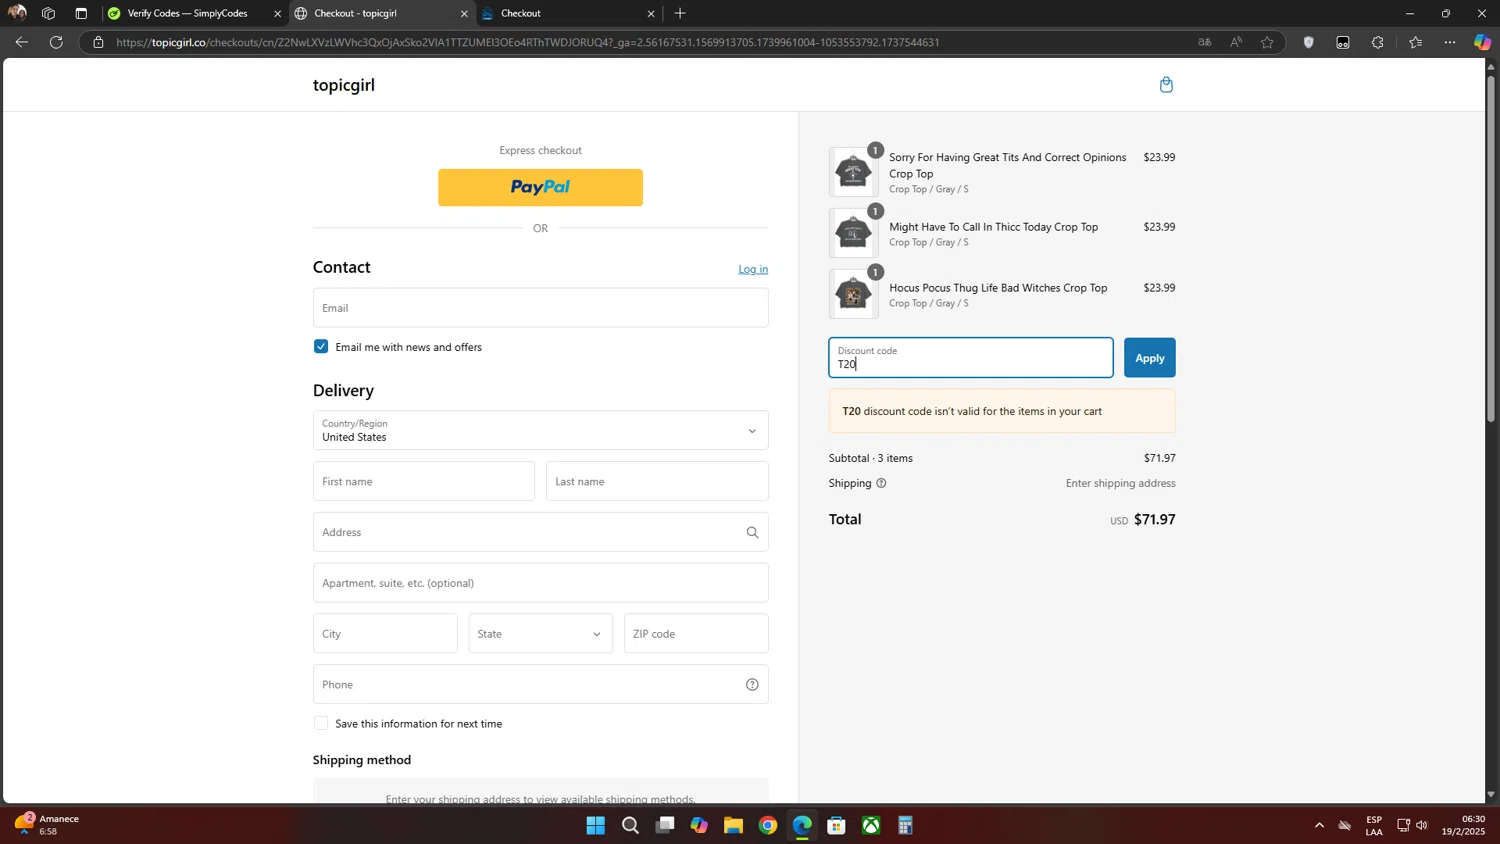Open the favorites list icon
The height and width of the screenshot is (844, 1500).
click(x=1415, y=42)
